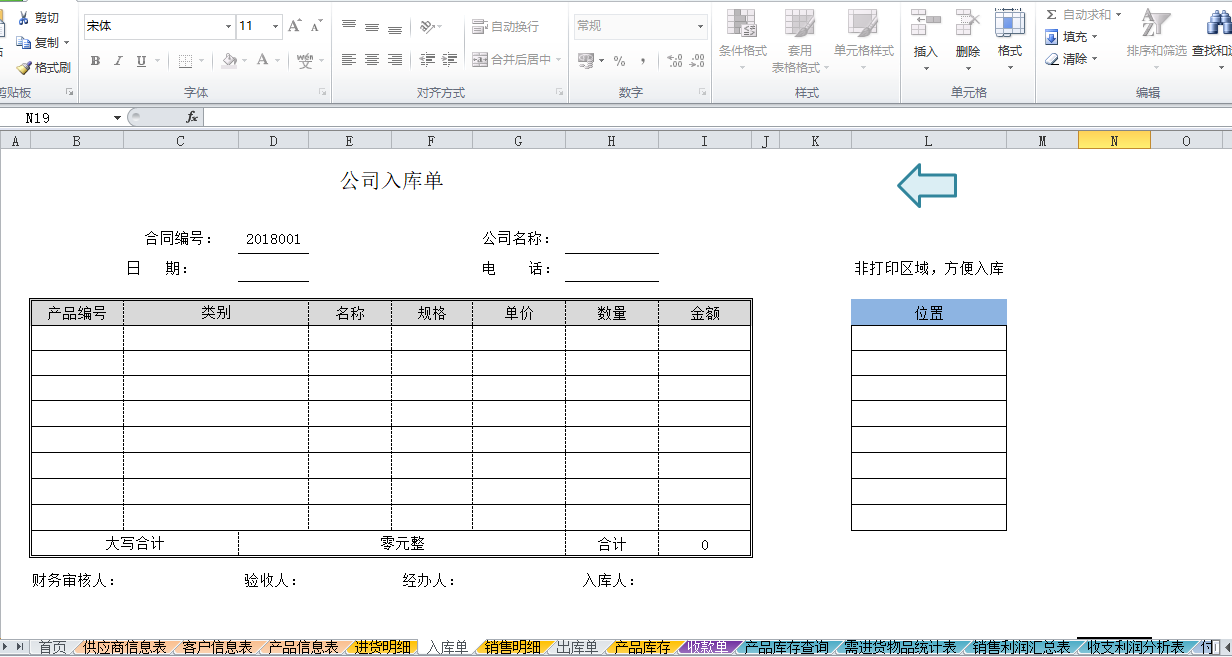Expand the font size dropdown
The width and height of the screenshot is (1232, 657).
click(x=275, y=26)
